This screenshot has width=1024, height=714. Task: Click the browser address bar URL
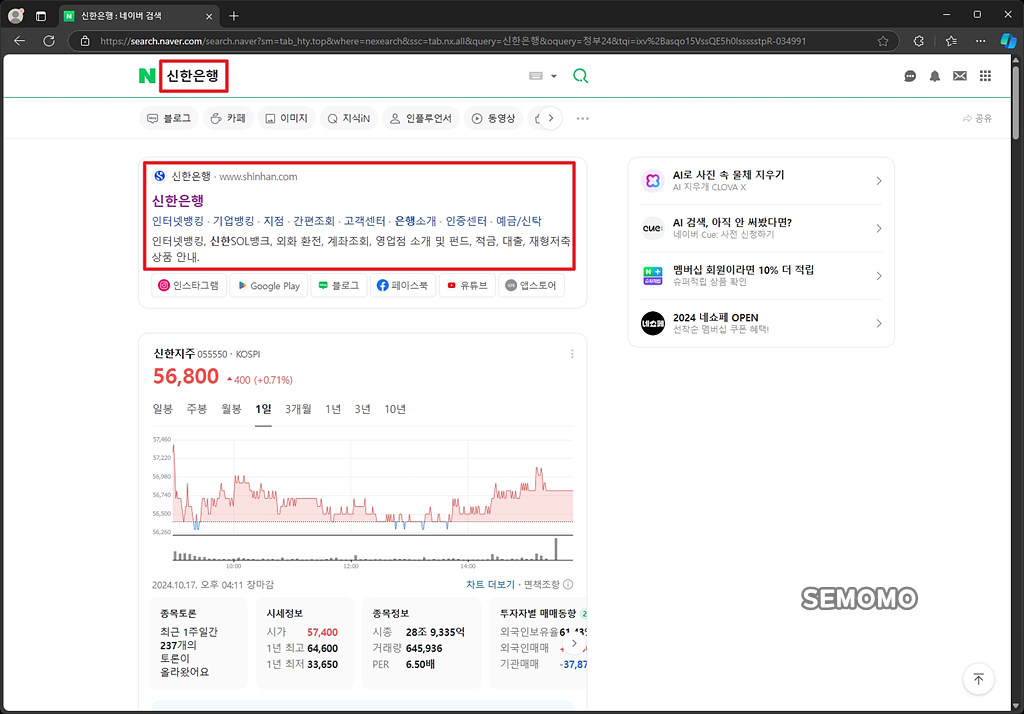coord(453,41)
